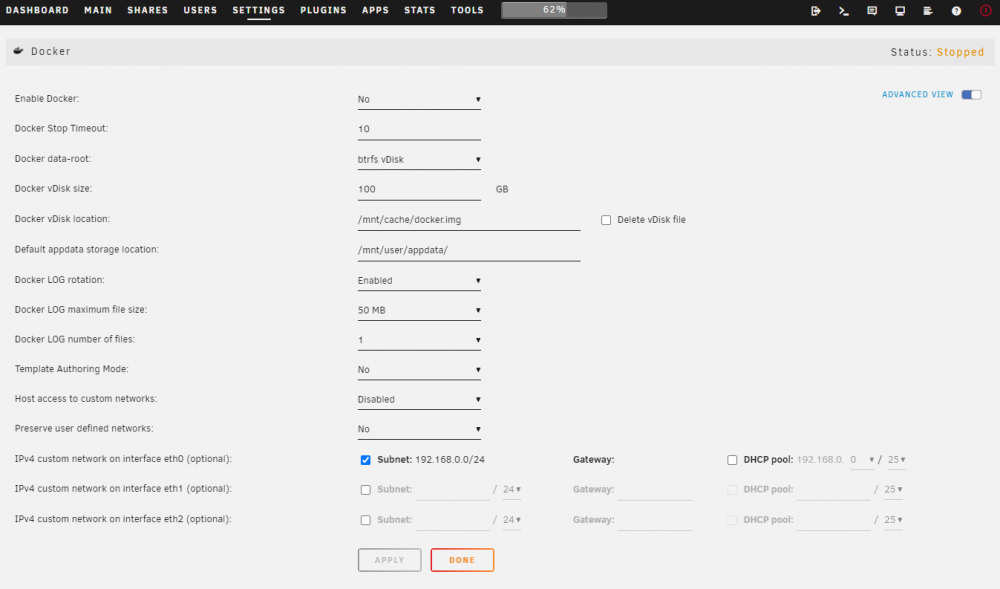This screenshot has width=1000, height=589.
Task: Open eth1 subnet mask 24 dropdown
Action: [511, 490]
